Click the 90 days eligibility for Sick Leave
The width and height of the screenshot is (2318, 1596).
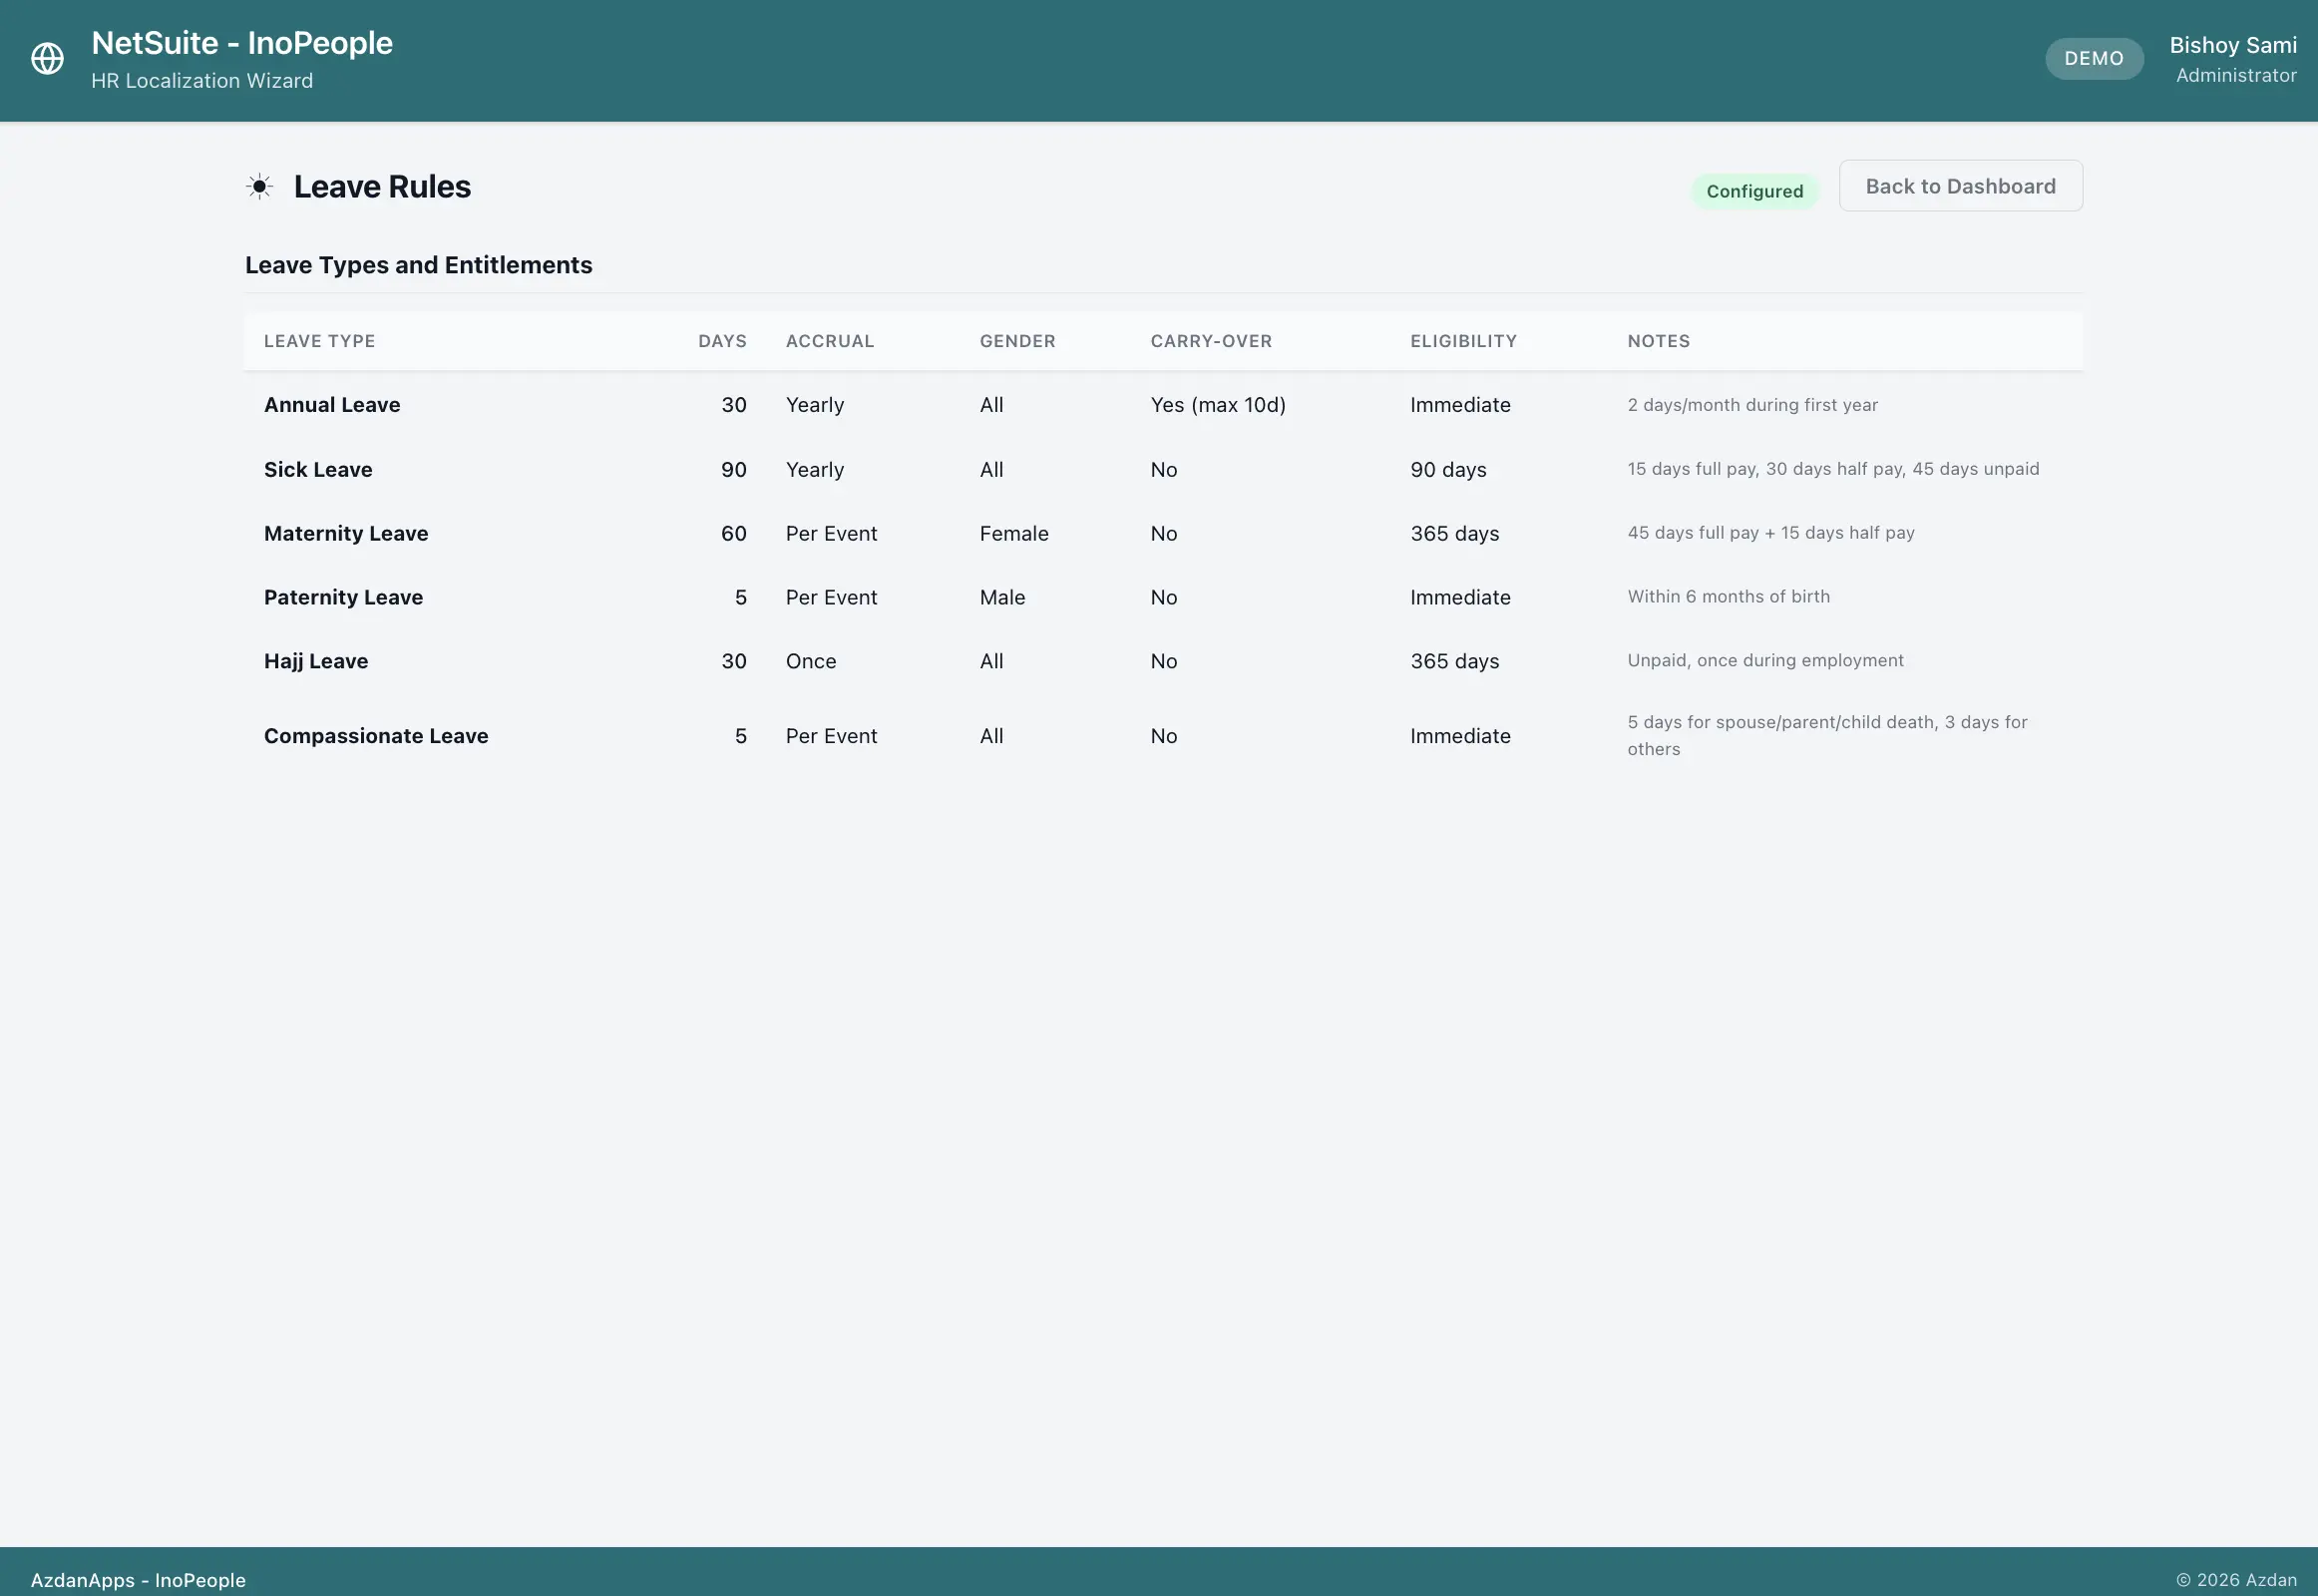click(1448, 469)
